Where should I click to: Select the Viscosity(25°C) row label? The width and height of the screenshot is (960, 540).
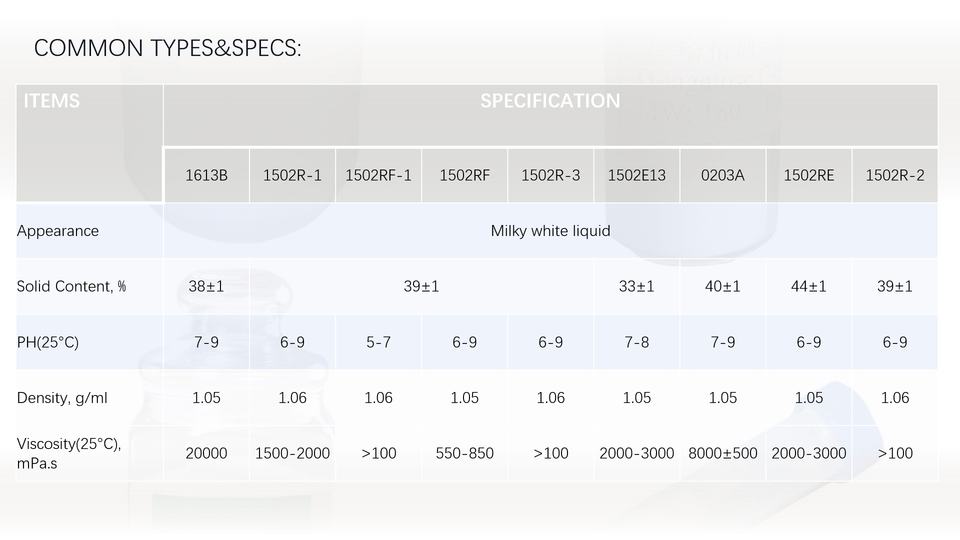pos(68,453)
